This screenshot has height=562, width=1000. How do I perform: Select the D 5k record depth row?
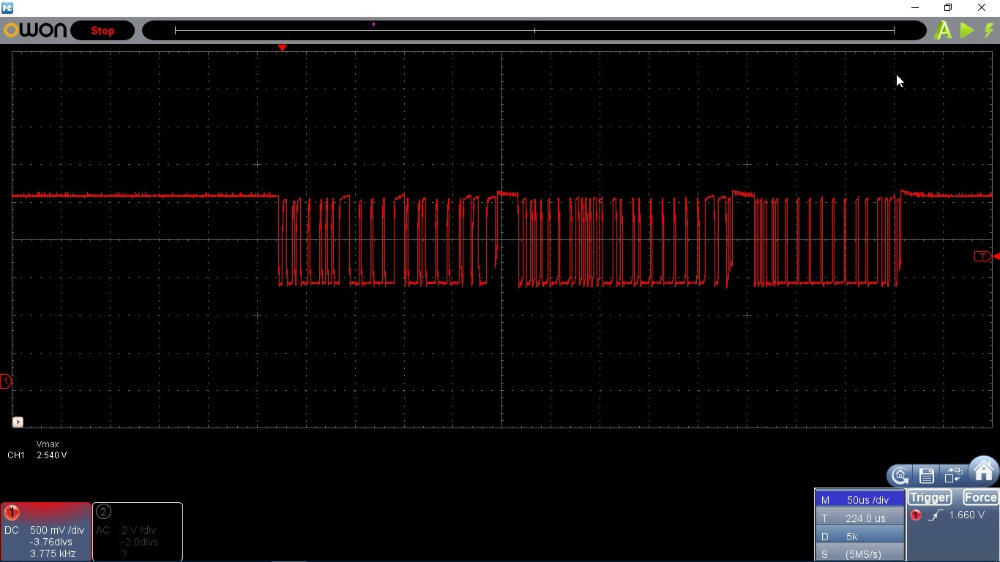click(x=859, y=536)
